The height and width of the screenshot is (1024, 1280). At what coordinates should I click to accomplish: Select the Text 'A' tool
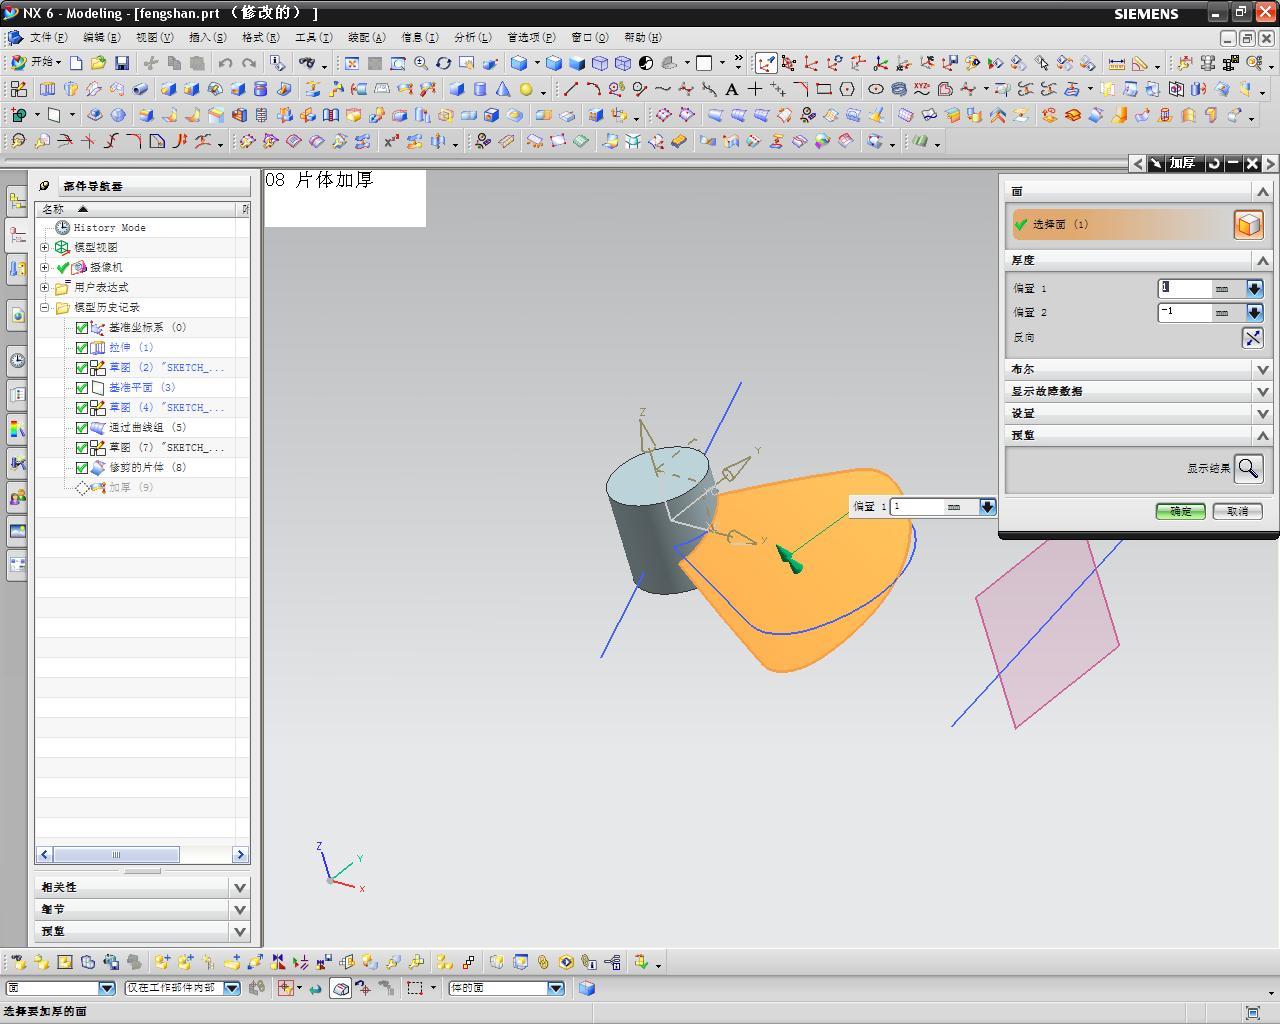[732, 89]
